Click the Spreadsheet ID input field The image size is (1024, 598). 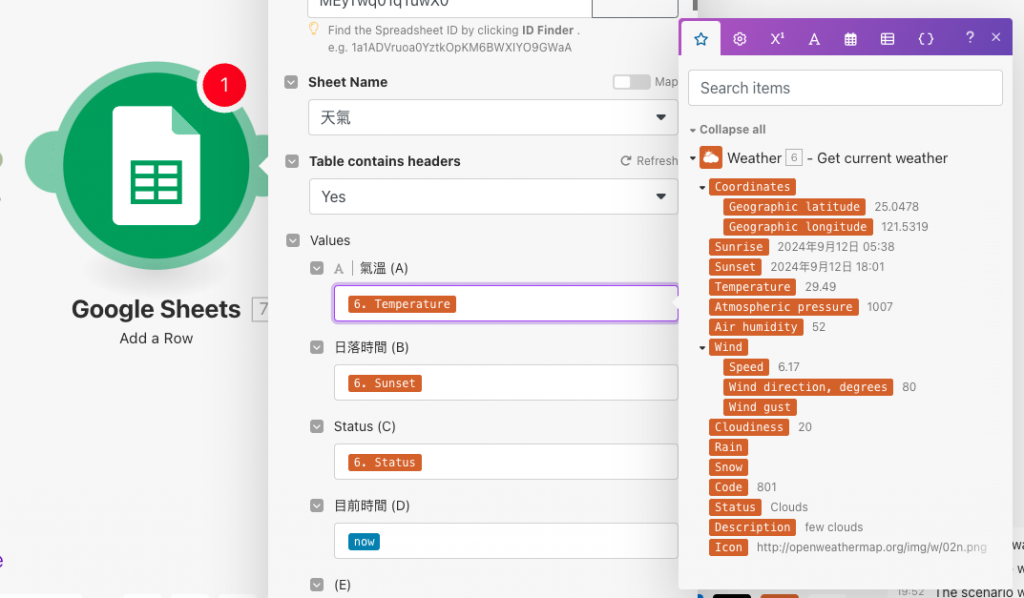(449, 7)
